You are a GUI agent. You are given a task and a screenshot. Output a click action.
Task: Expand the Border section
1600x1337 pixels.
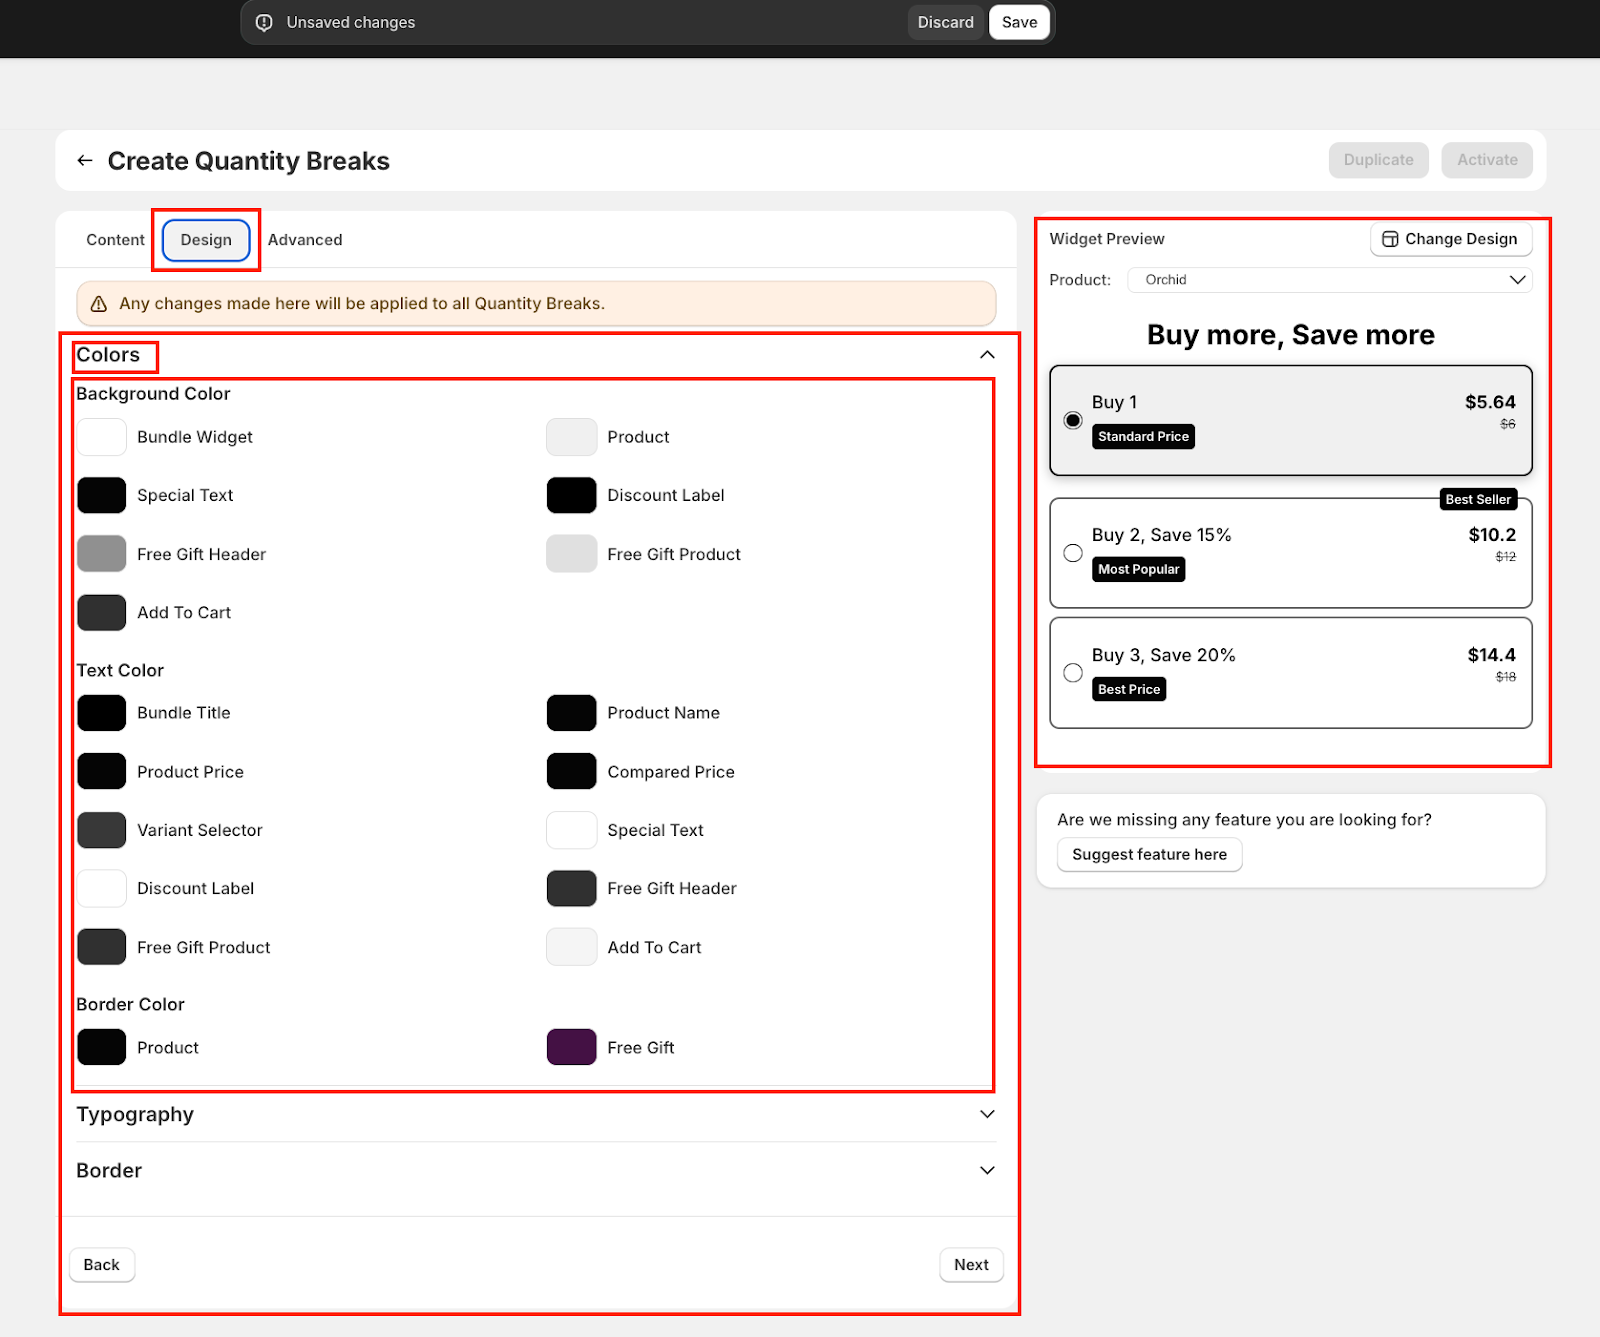(x=986, y=1170)
